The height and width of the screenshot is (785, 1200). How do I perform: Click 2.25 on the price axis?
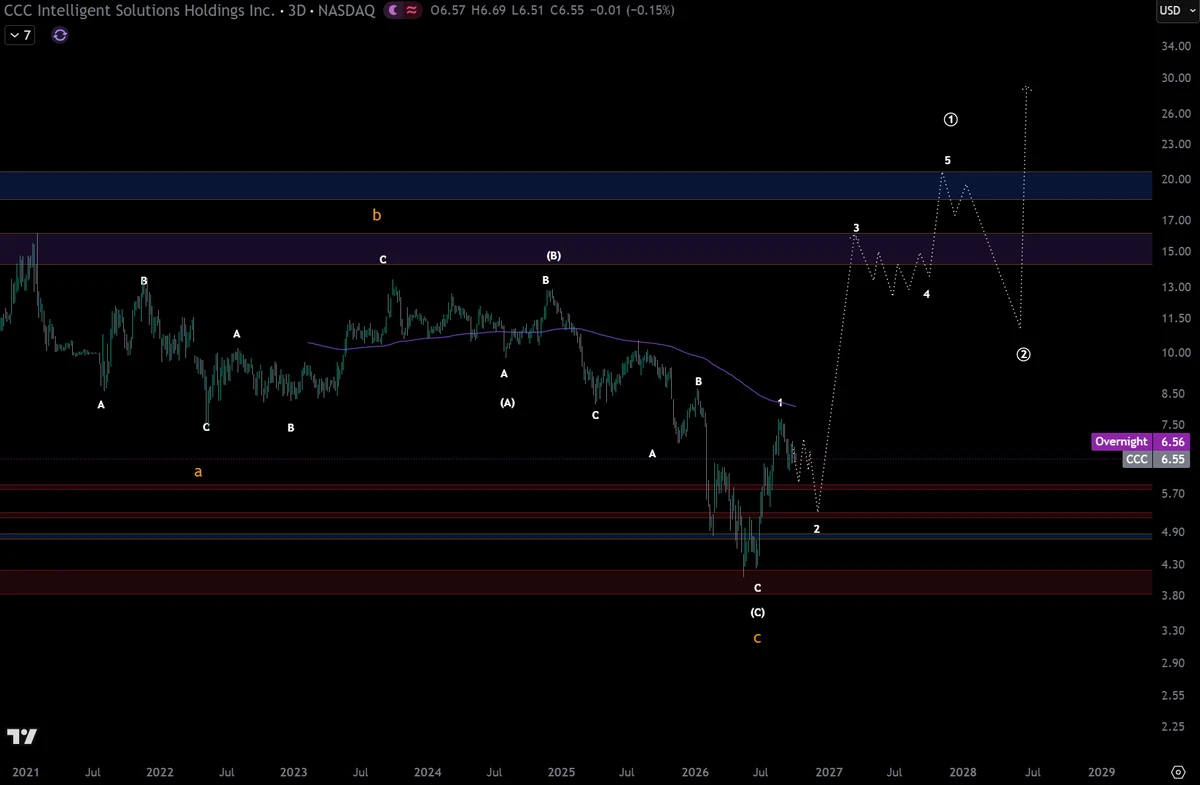tap(1172, 727)
